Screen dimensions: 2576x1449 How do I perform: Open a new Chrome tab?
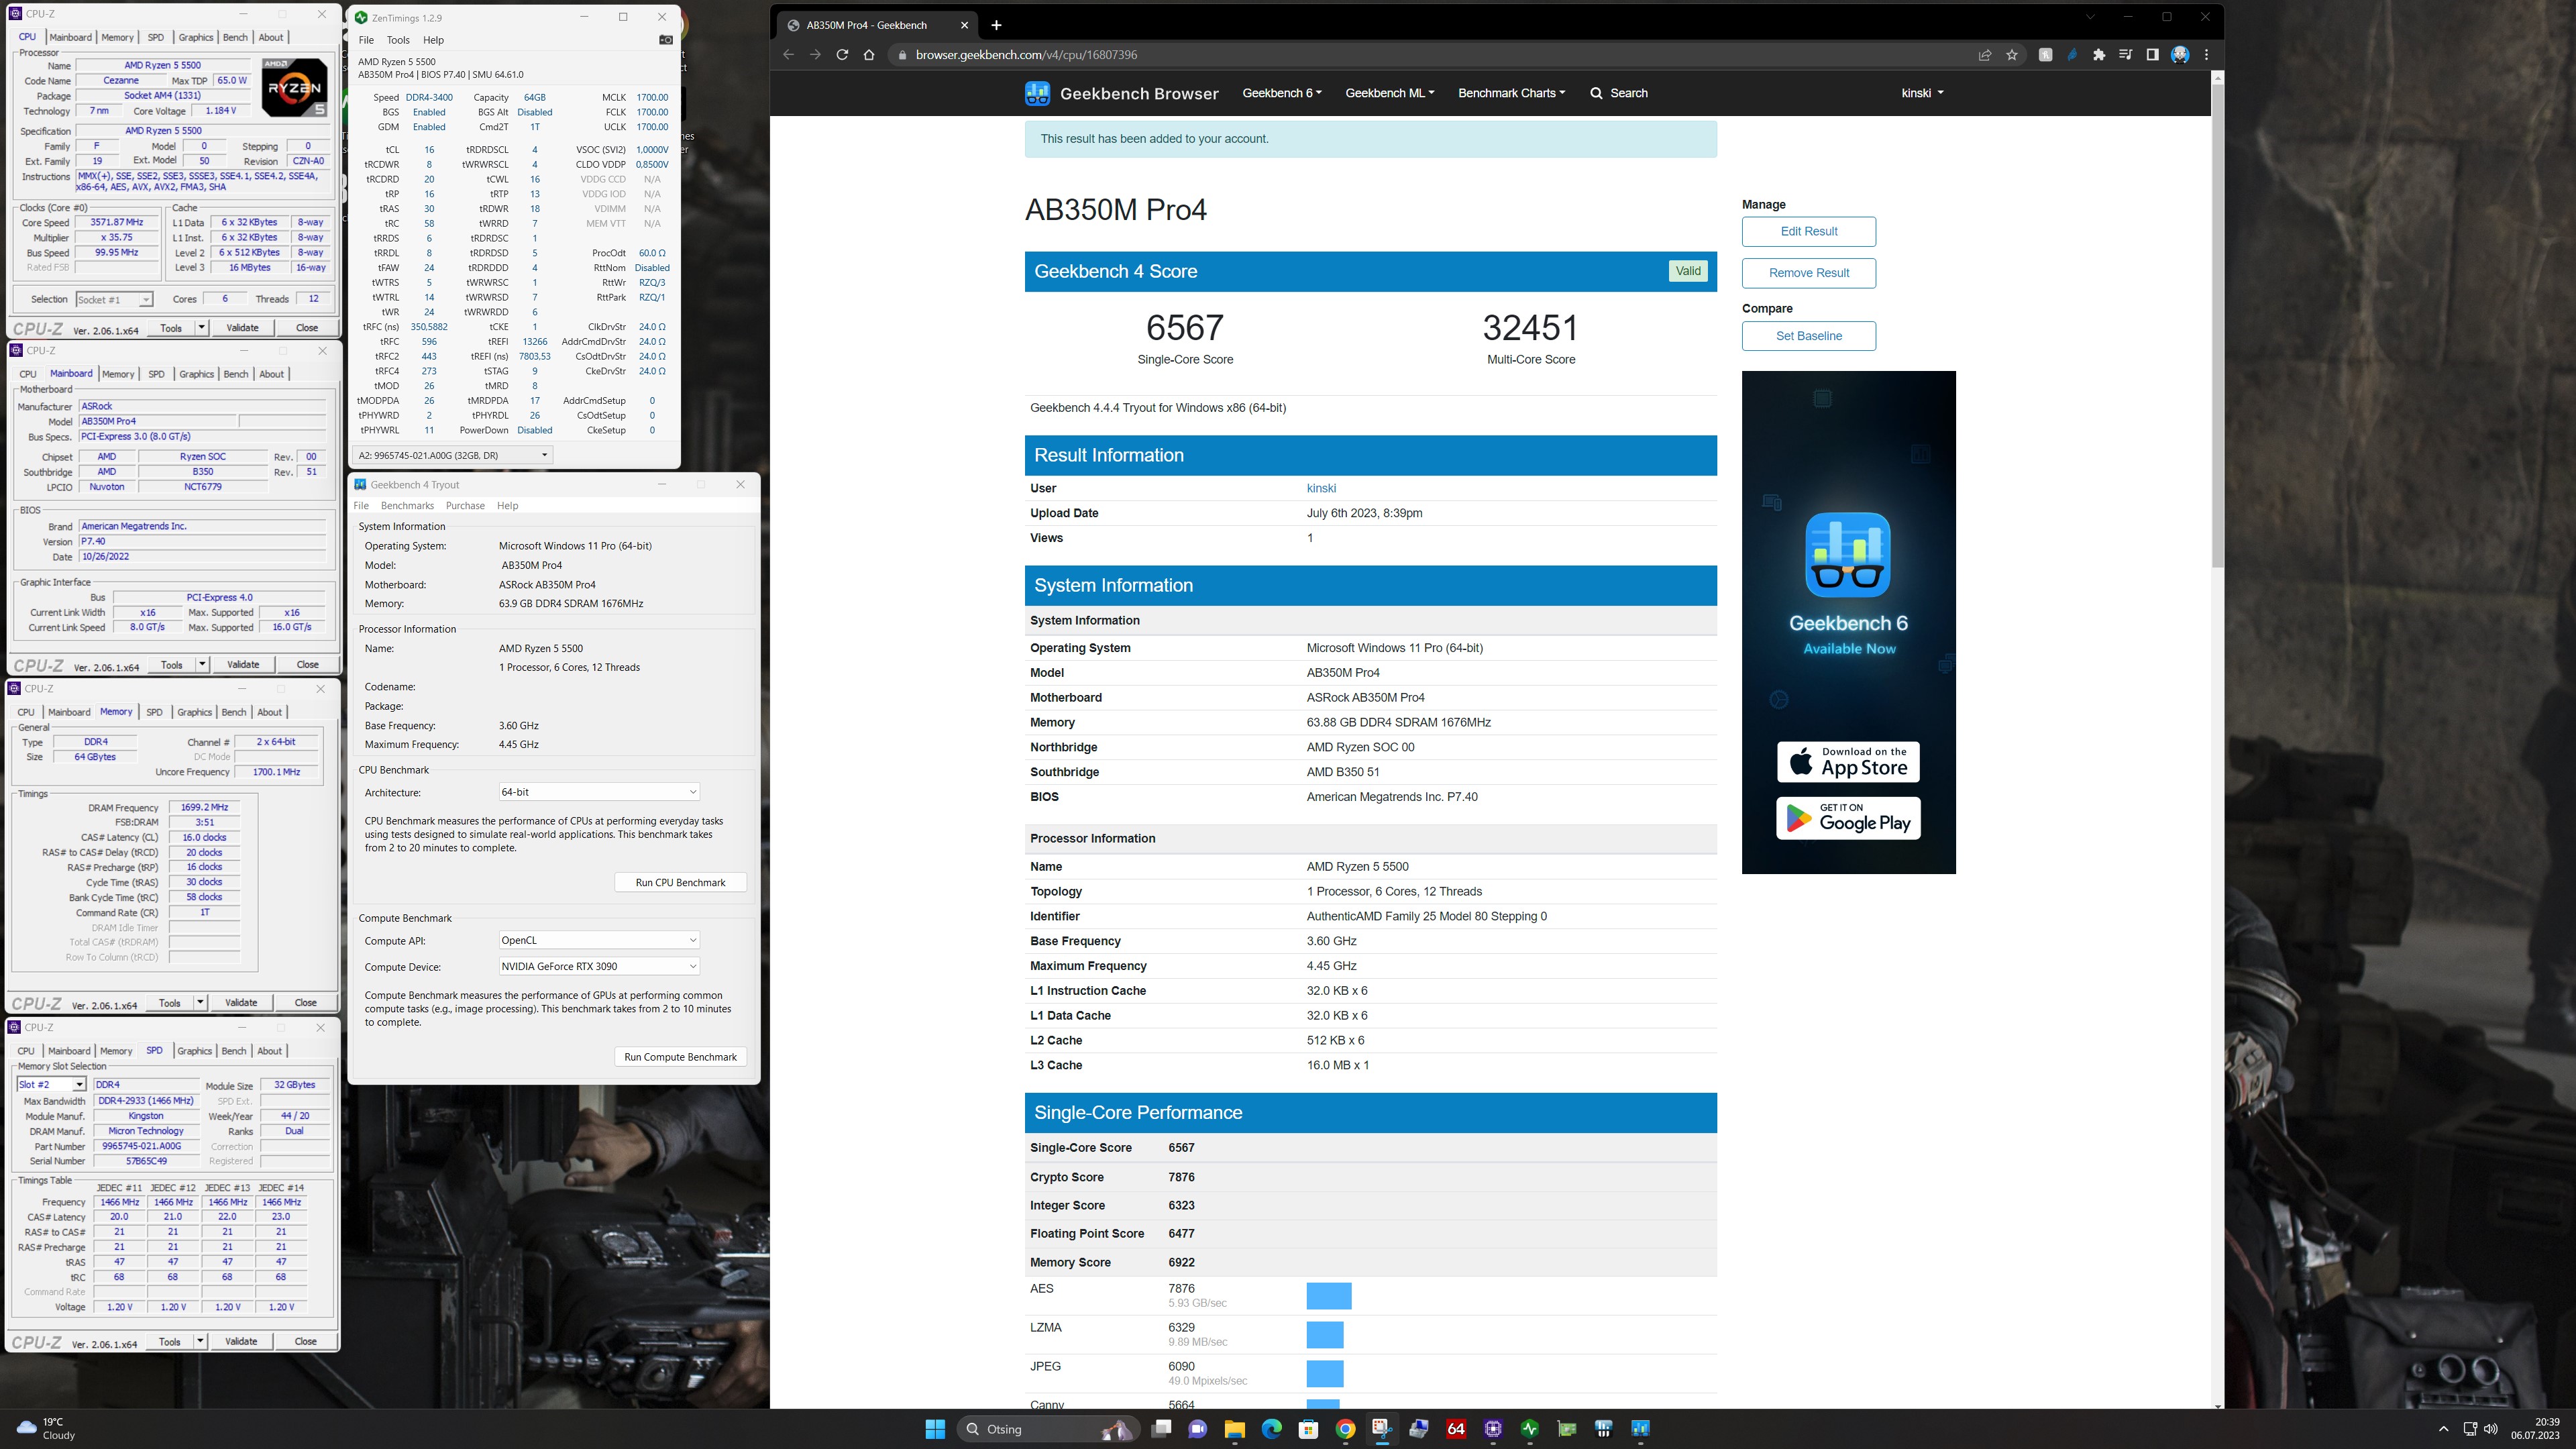pos(996,25)
